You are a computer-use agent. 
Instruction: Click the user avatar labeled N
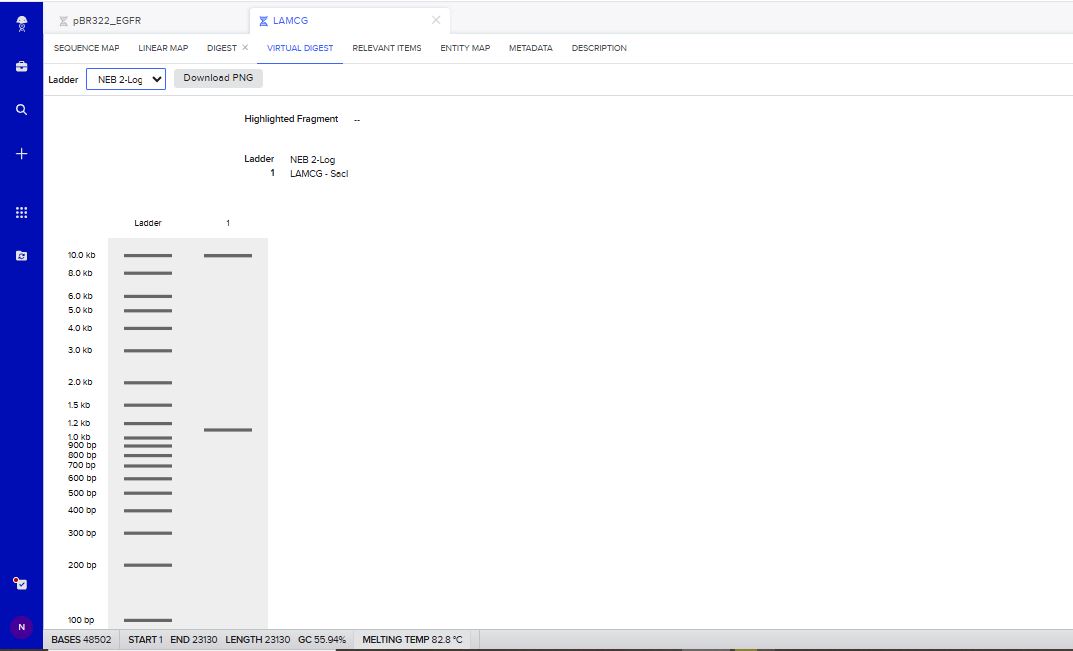click(21, 627)
